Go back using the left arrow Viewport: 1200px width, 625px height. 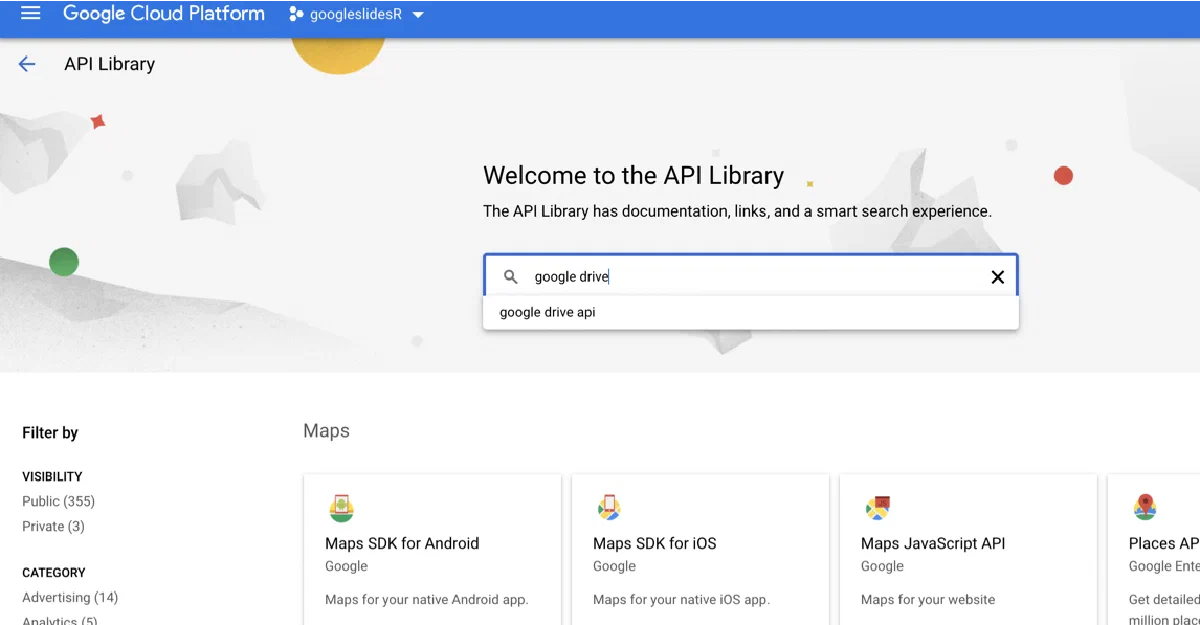coord(27,64)
